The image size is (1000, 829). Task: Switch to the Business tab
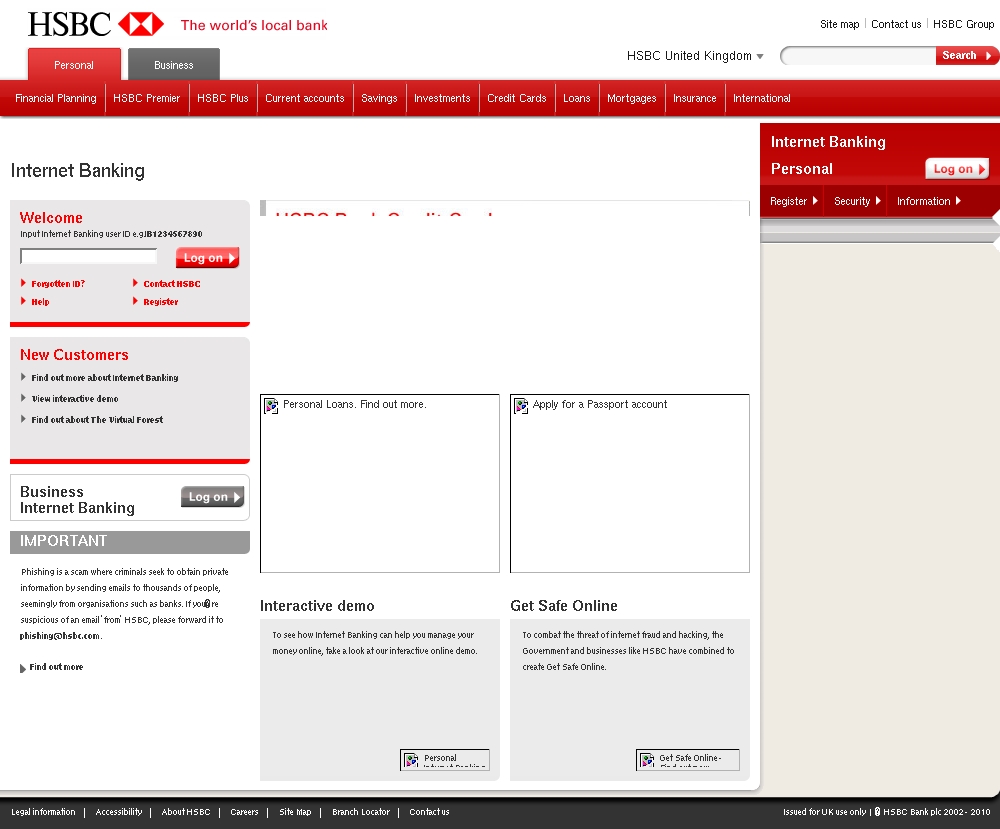[x=173, y=65]
